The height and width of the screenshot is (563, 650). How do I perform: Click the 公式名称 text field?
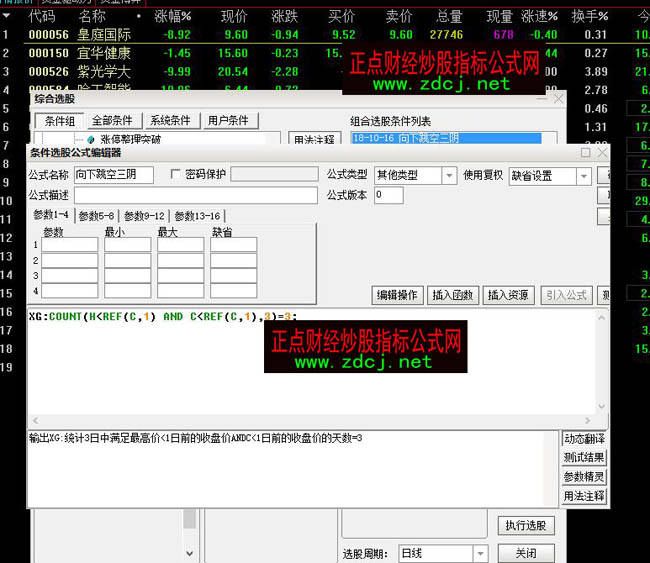click(x=113, y=175)
